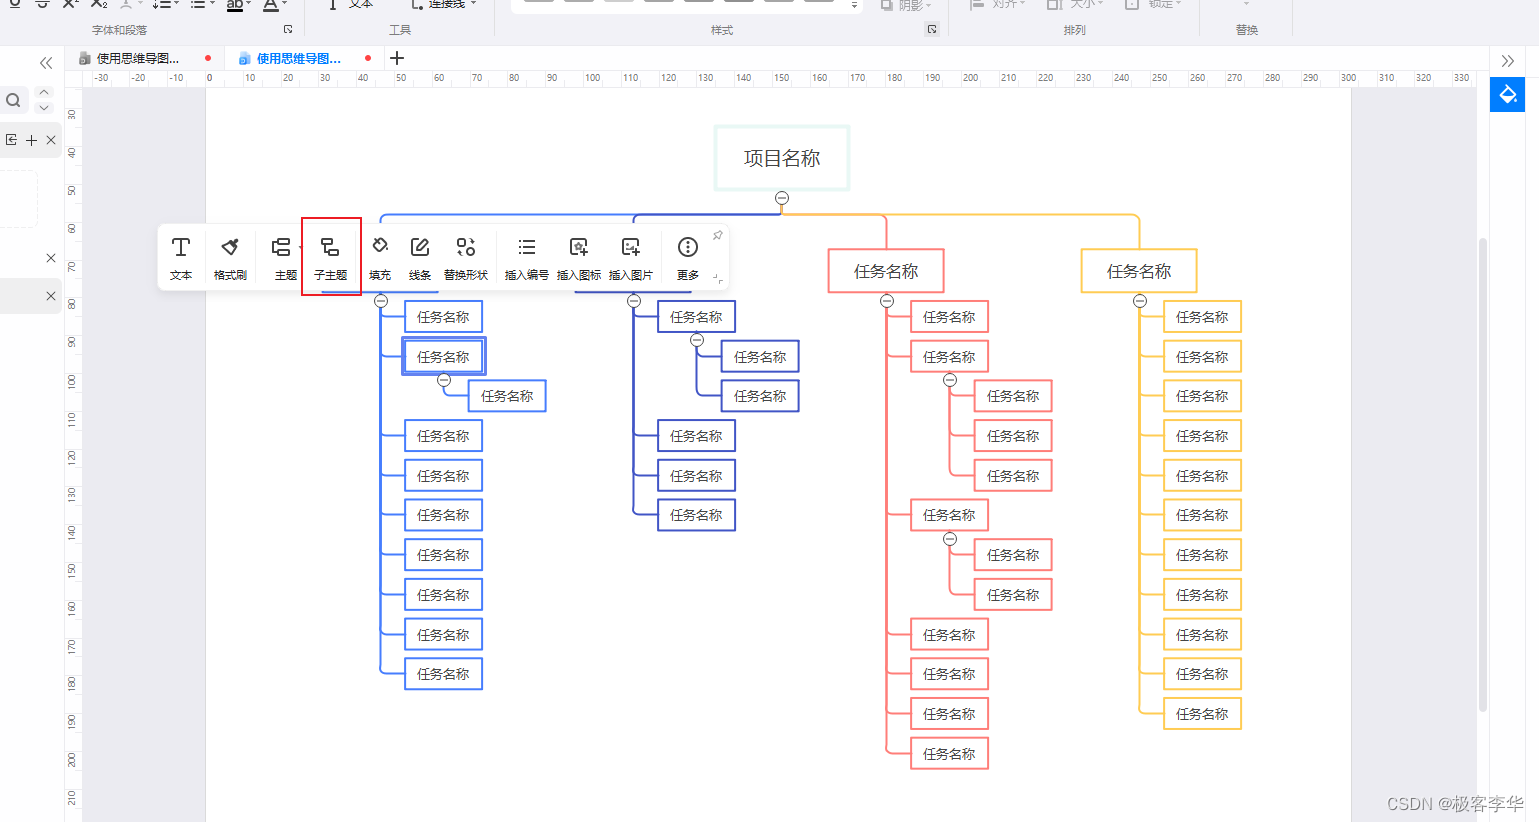Open the 文本 text tool in floating toolbar
This screenshot has height=822, width=1539.
tap(181, 256)
